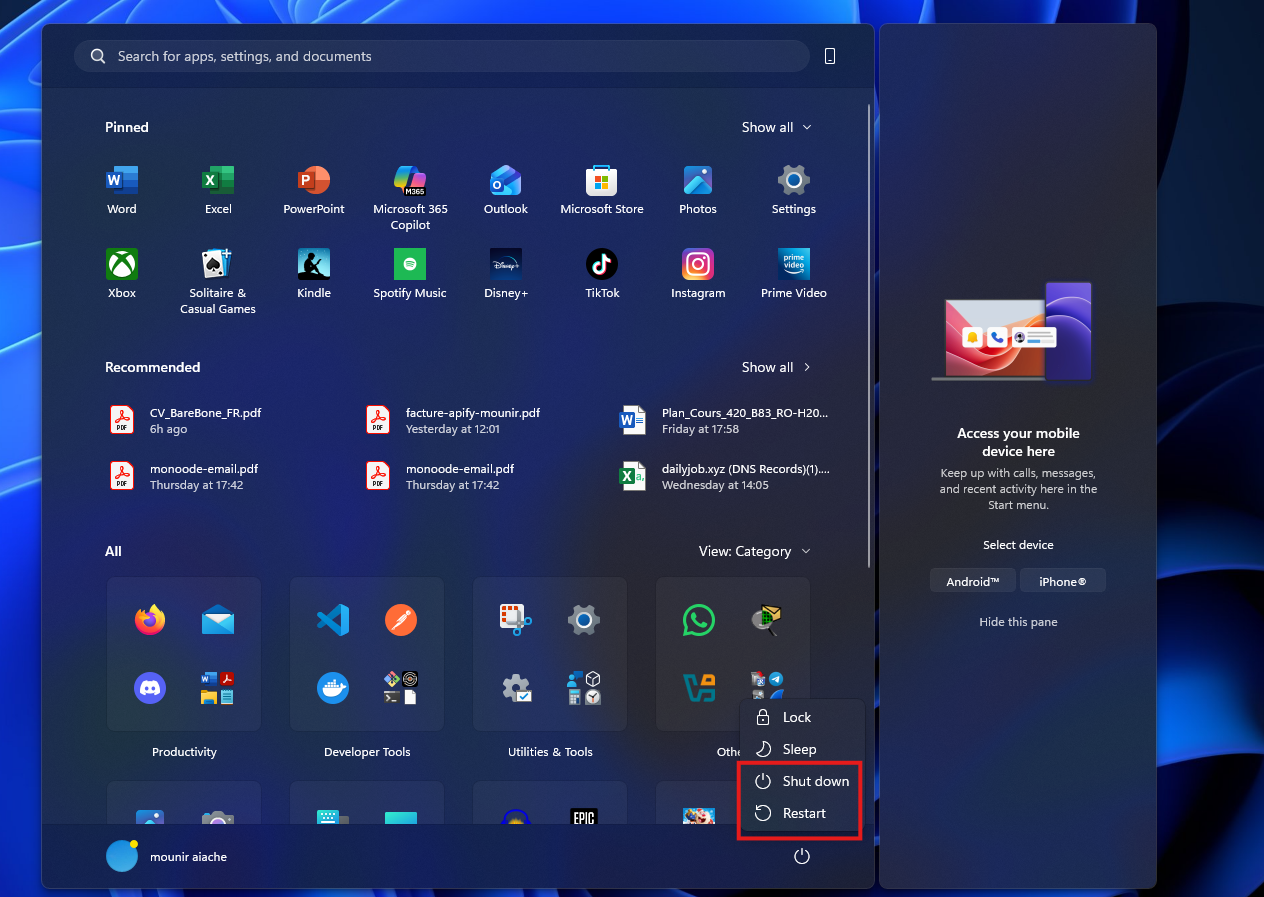
Task: Launch Snipping Tool in Utilities & Tools
Action: [x=516, y=620]
